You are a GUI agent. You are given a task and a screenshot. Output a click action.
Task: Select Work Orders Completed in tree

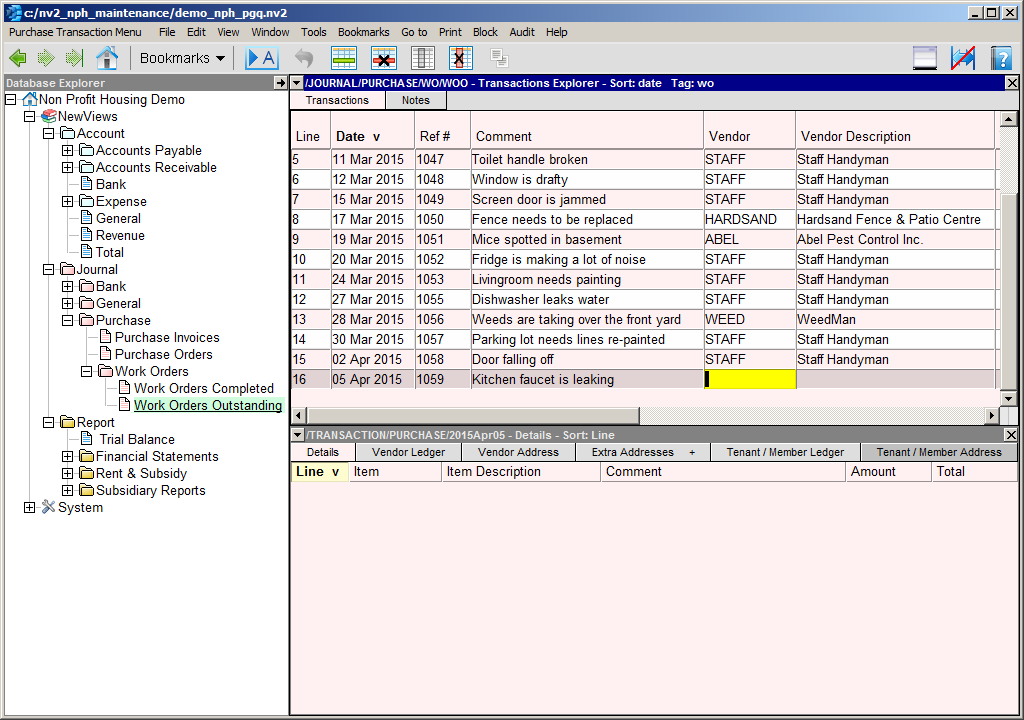pos(203,389)
